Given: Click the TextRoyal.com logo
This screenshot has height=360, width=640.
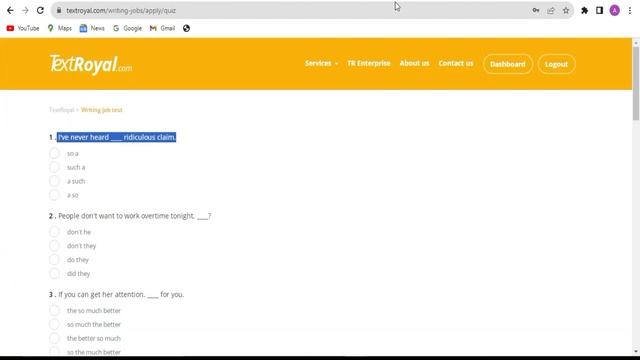Looking at the screenshot, I should pyautogui.click(x=91, y=64).
